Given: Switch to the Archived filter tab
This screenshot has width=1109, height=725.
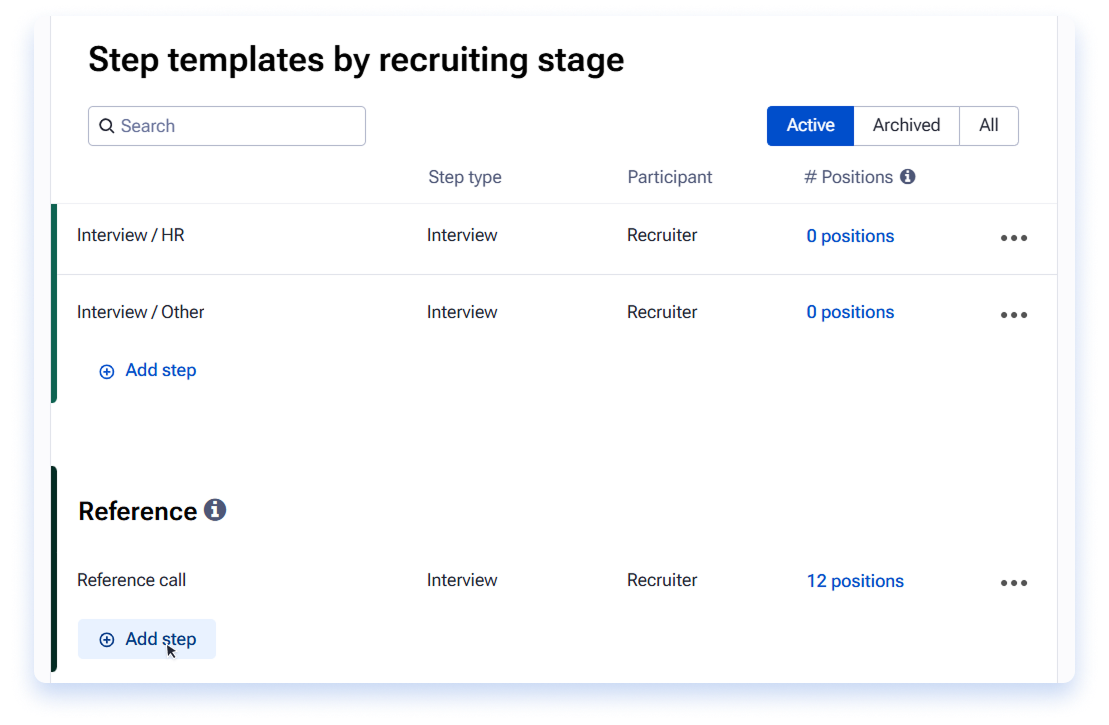Looking at the screenshot, I should tap(906, 126).
